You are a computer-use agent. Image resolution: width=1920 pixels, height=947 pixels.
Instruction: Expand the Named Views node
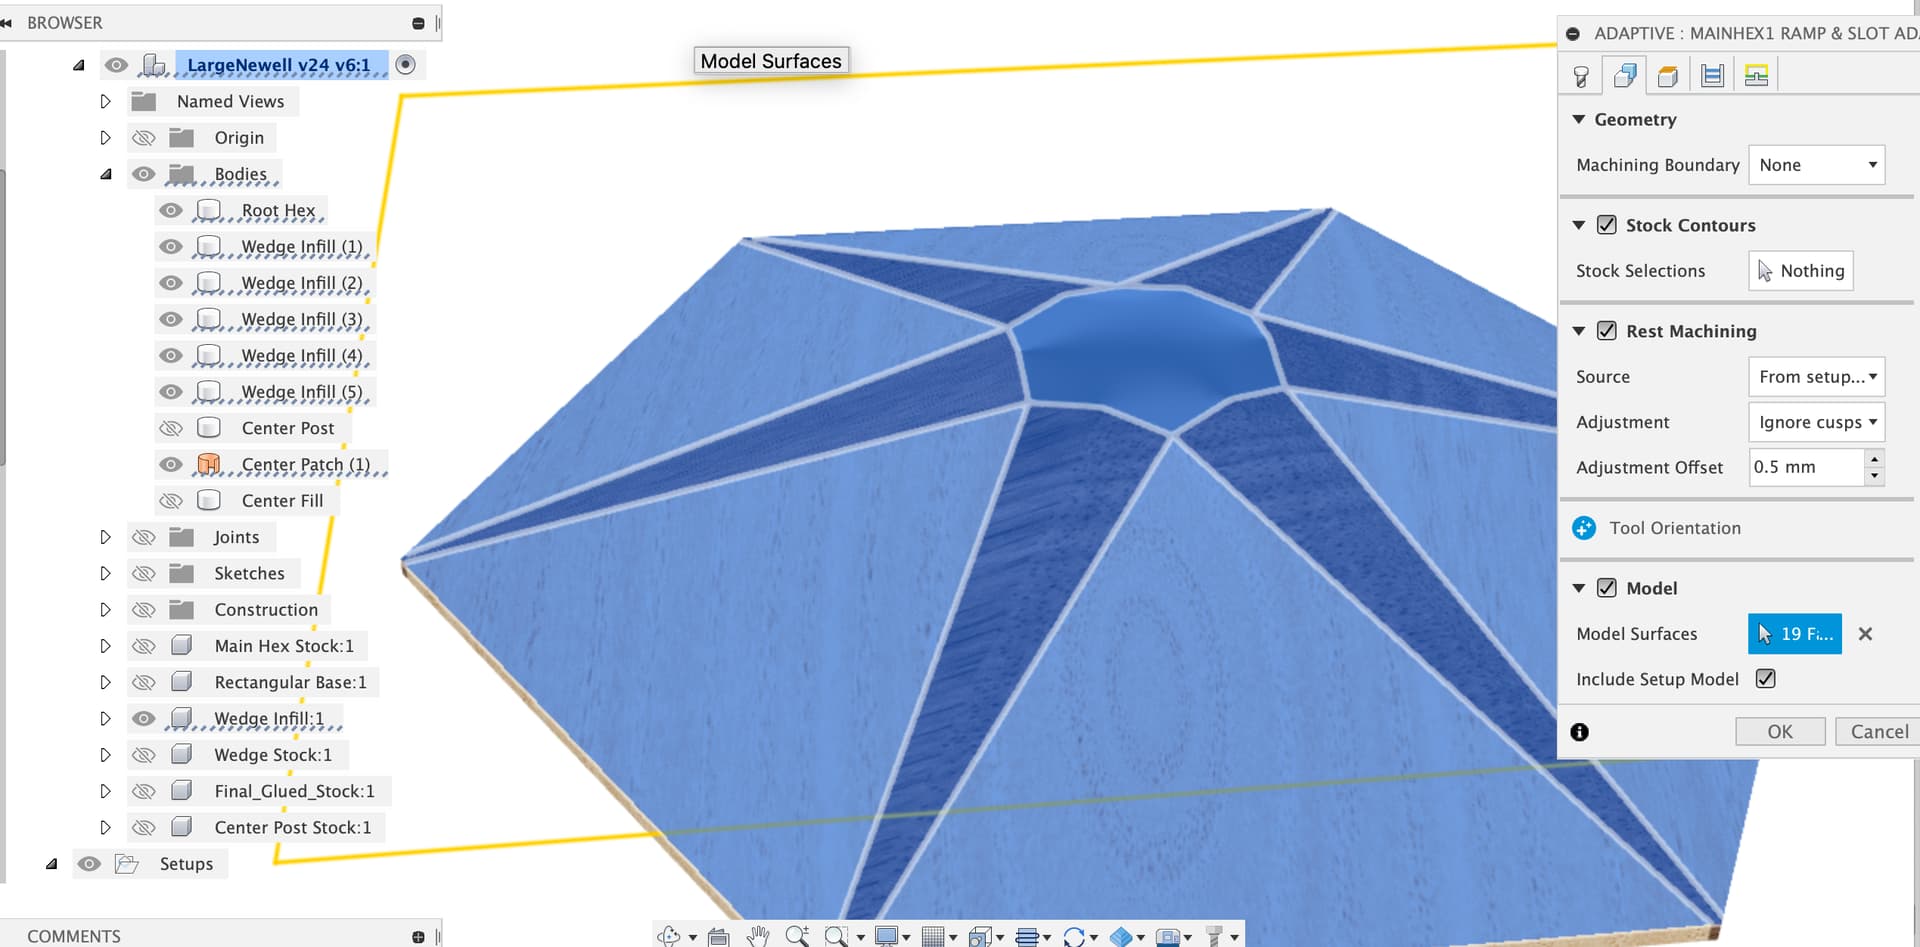click(x=105, y=102)
